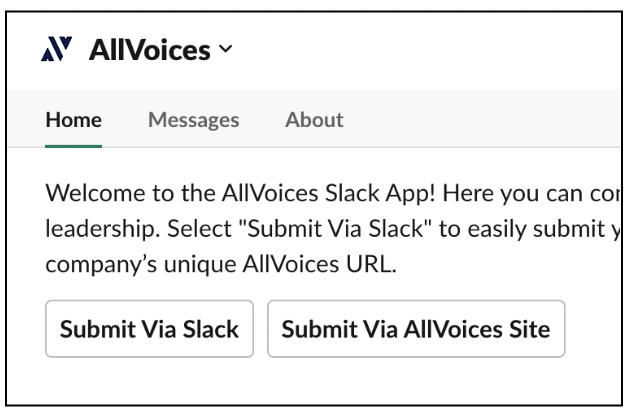
Task: Open the Messages tab
Action: pyautogui.click(x=193, y=120)
